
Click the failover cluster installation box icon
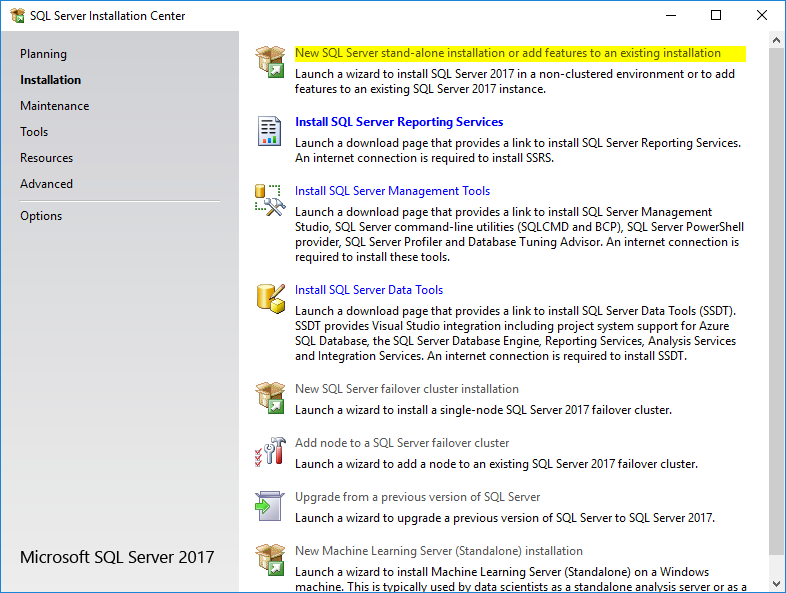270,398
